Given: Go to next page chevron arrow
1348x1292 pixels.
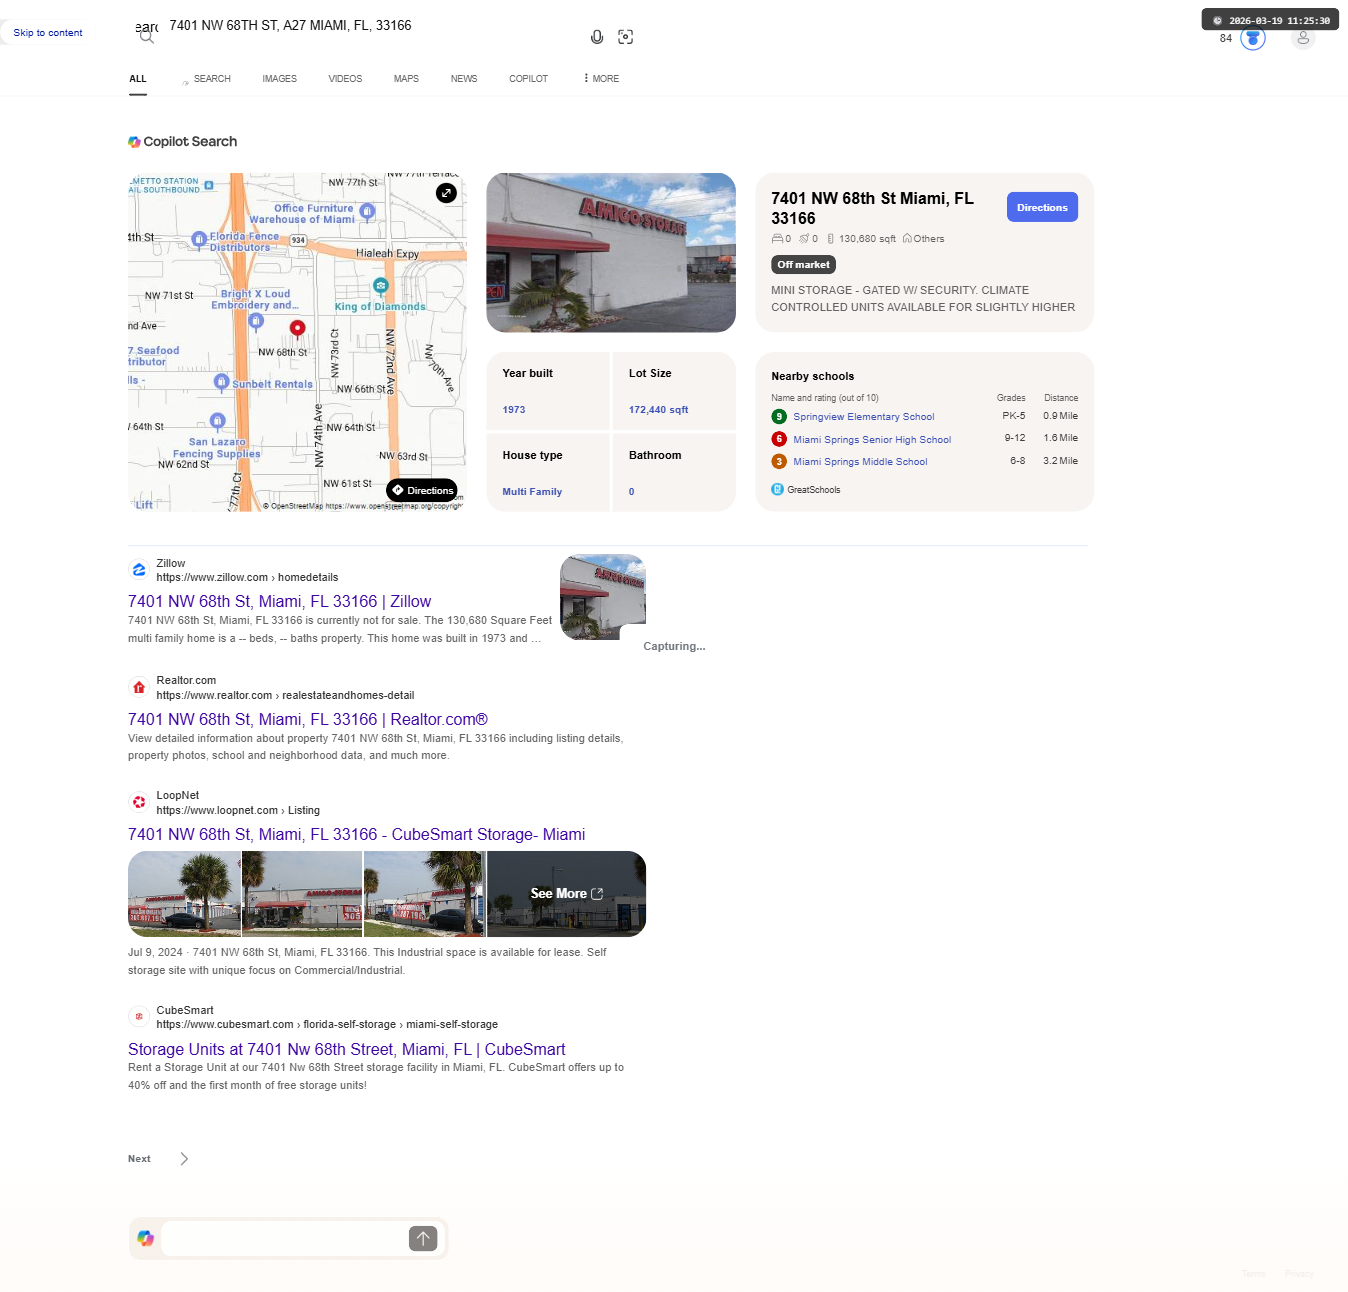Looking at the screenshot, I should click(184, 1159).
